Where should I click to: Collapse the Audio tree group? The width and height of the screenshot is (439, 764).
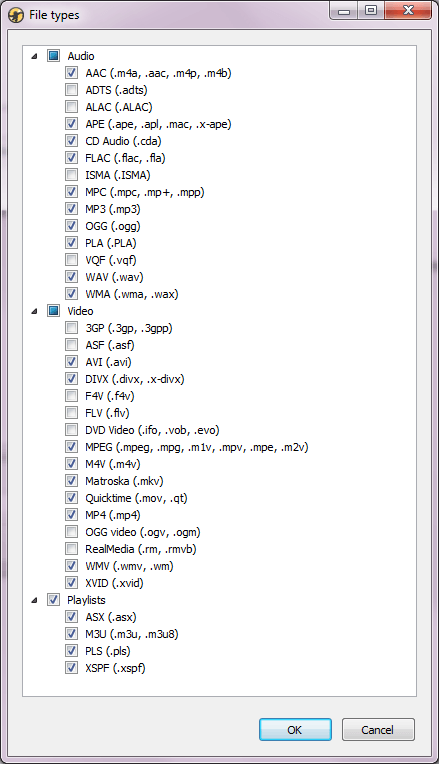click(34, 56)
